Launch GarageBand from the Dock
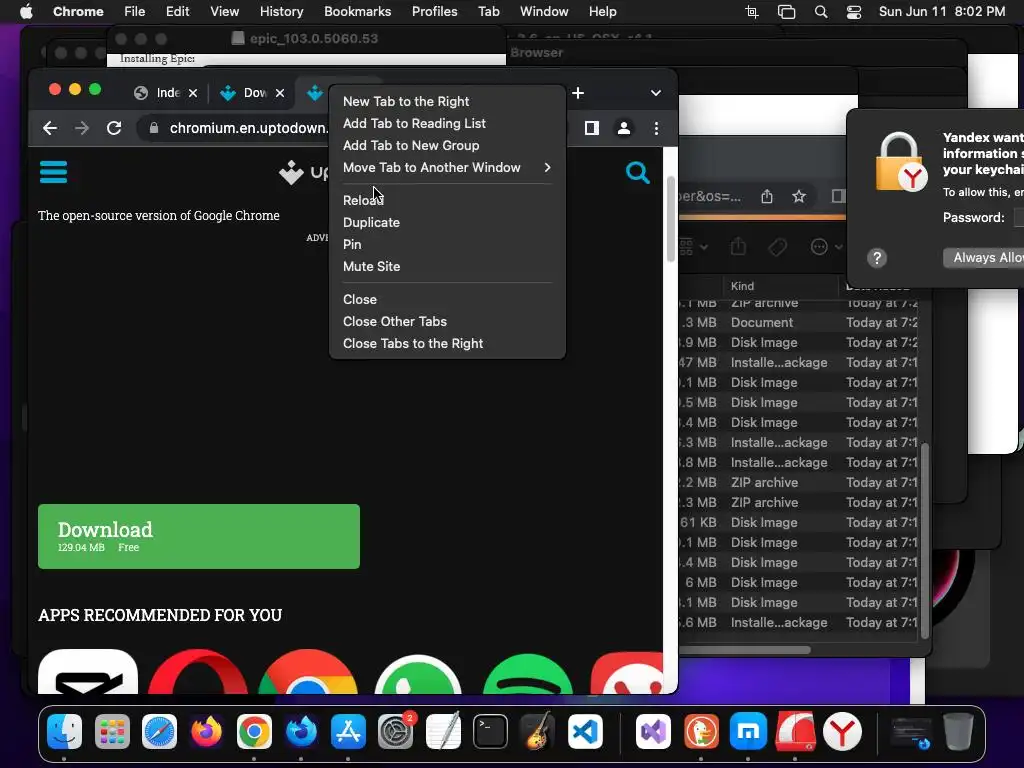1024x768 pixels. point(537,731)
